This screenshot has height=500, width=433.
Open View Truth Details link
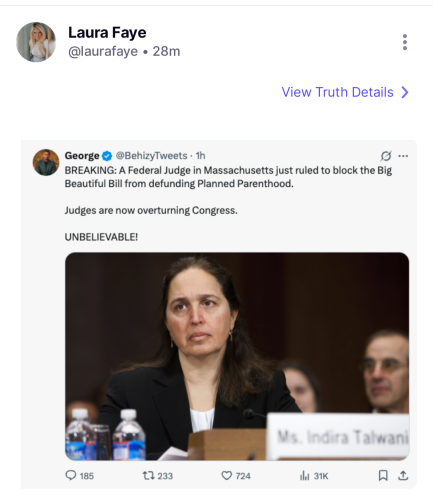[337, 92]
